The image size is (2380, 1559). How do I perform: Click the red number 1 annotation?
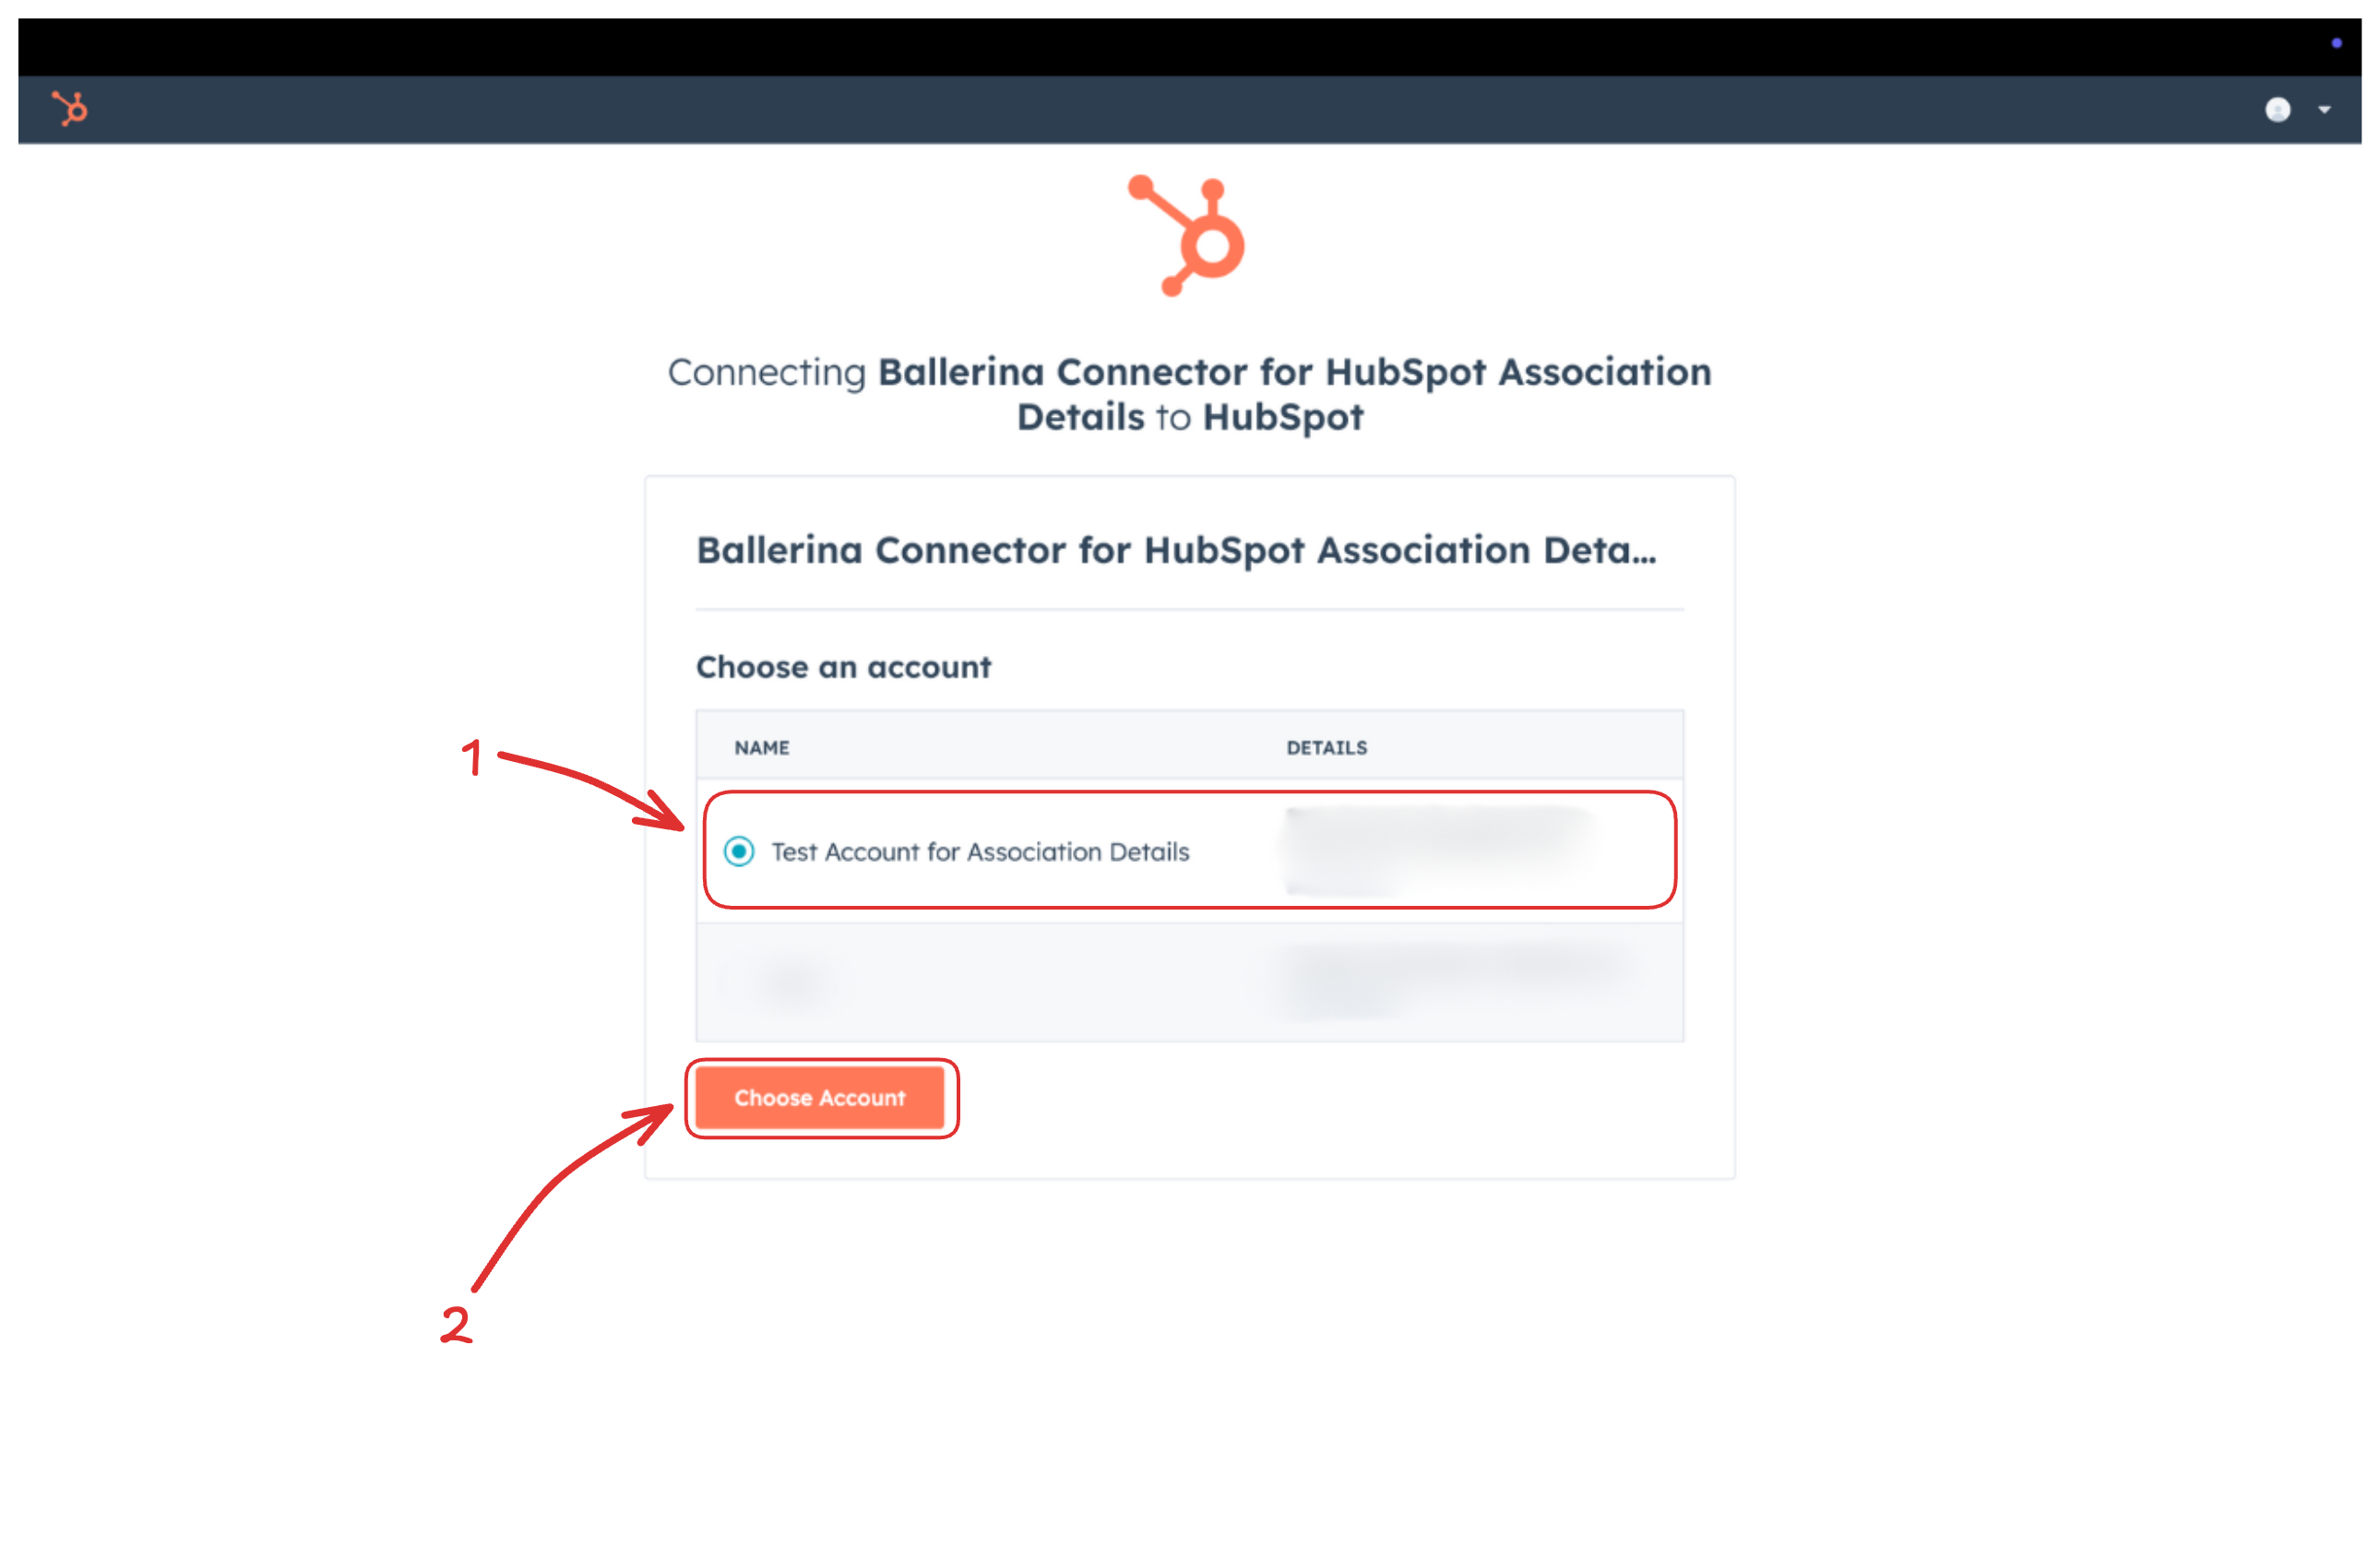[x=472, y=757]
